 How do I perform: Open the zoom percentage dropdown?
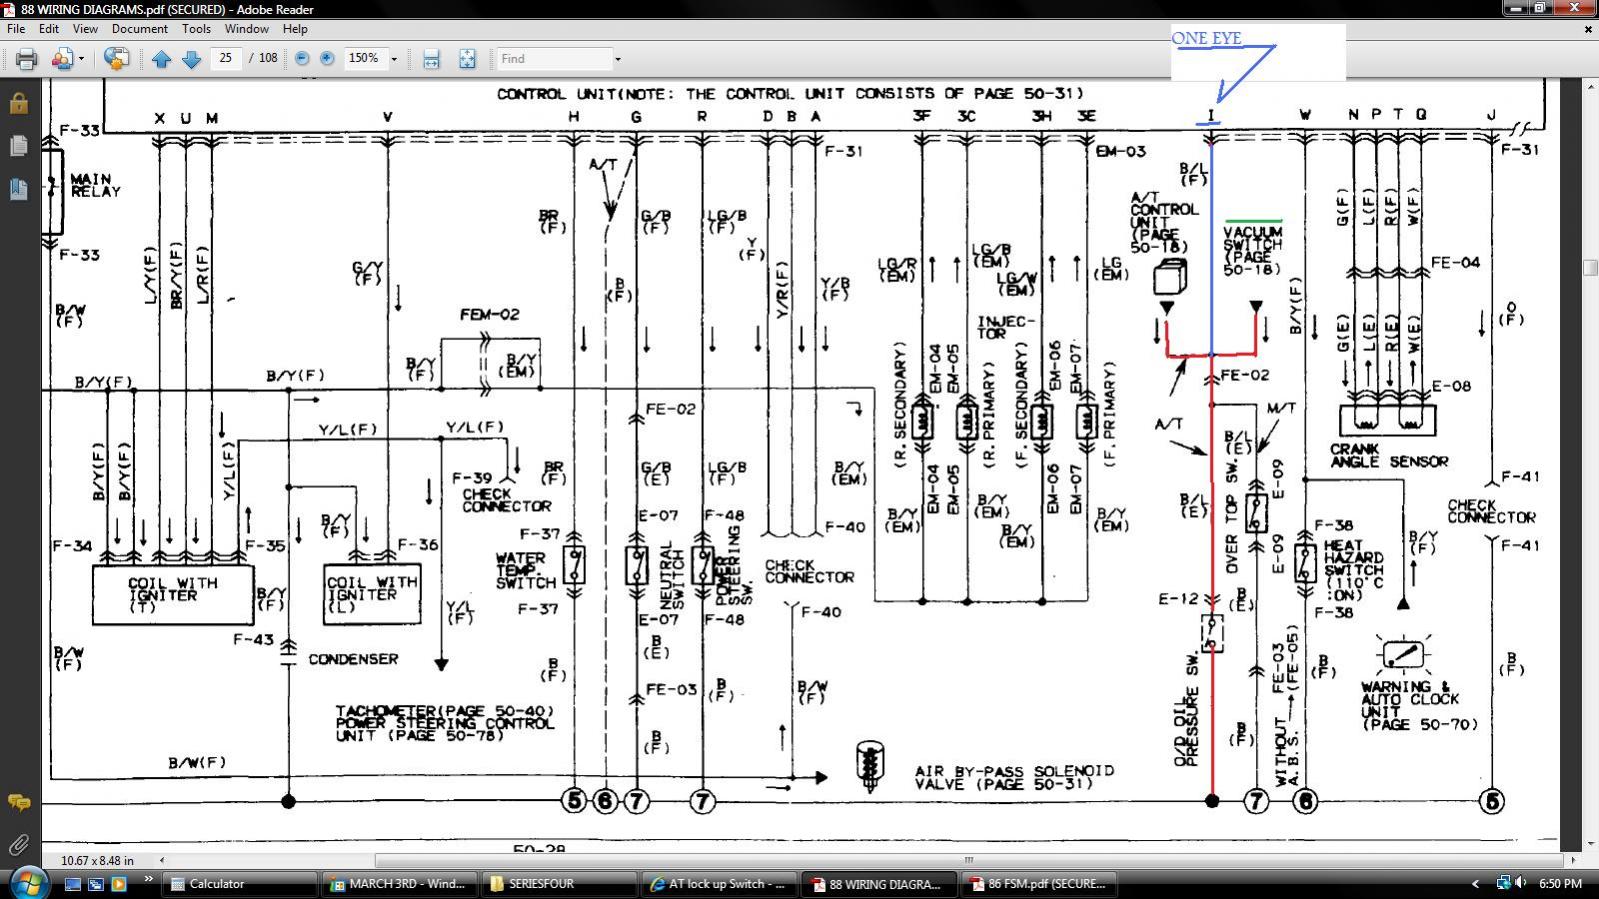click(x=394, y=59)
